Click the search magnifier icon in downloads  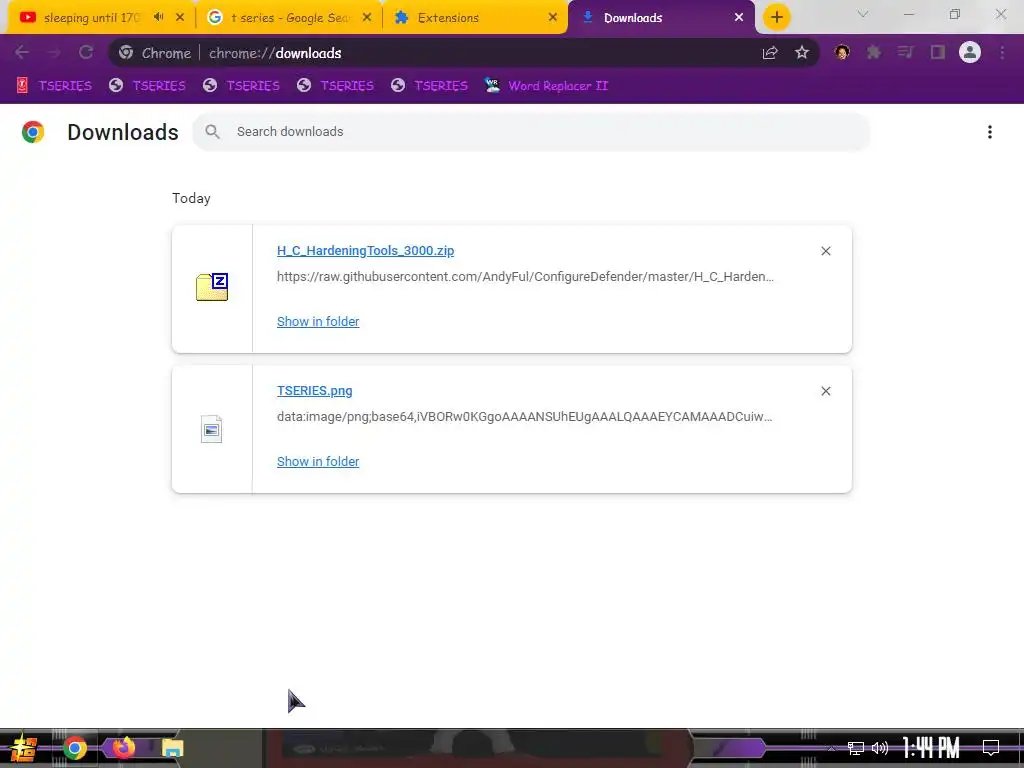pos(212,131)
